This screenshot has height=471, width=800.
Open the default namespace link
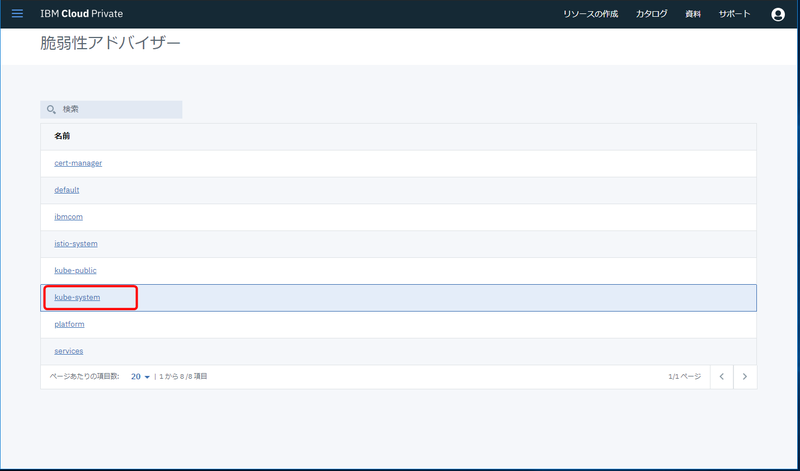click(x=67, y=190)
